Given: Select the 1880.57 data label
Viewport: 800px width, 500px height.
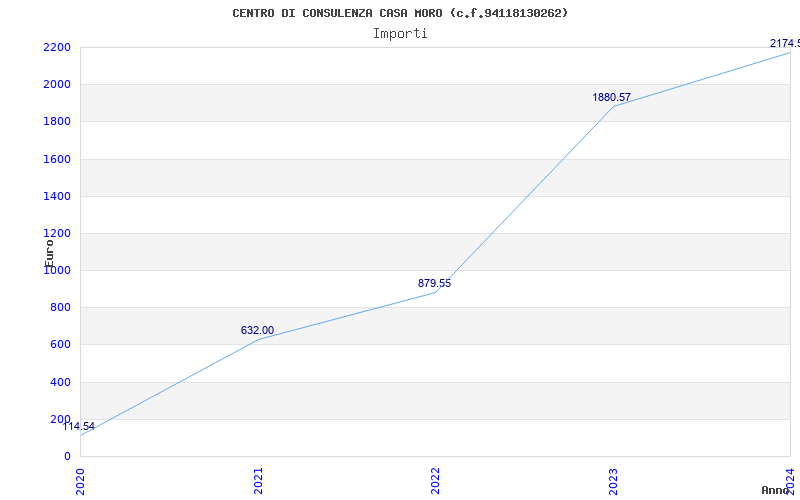Looking at the screenshot, I should coord(611,97).
